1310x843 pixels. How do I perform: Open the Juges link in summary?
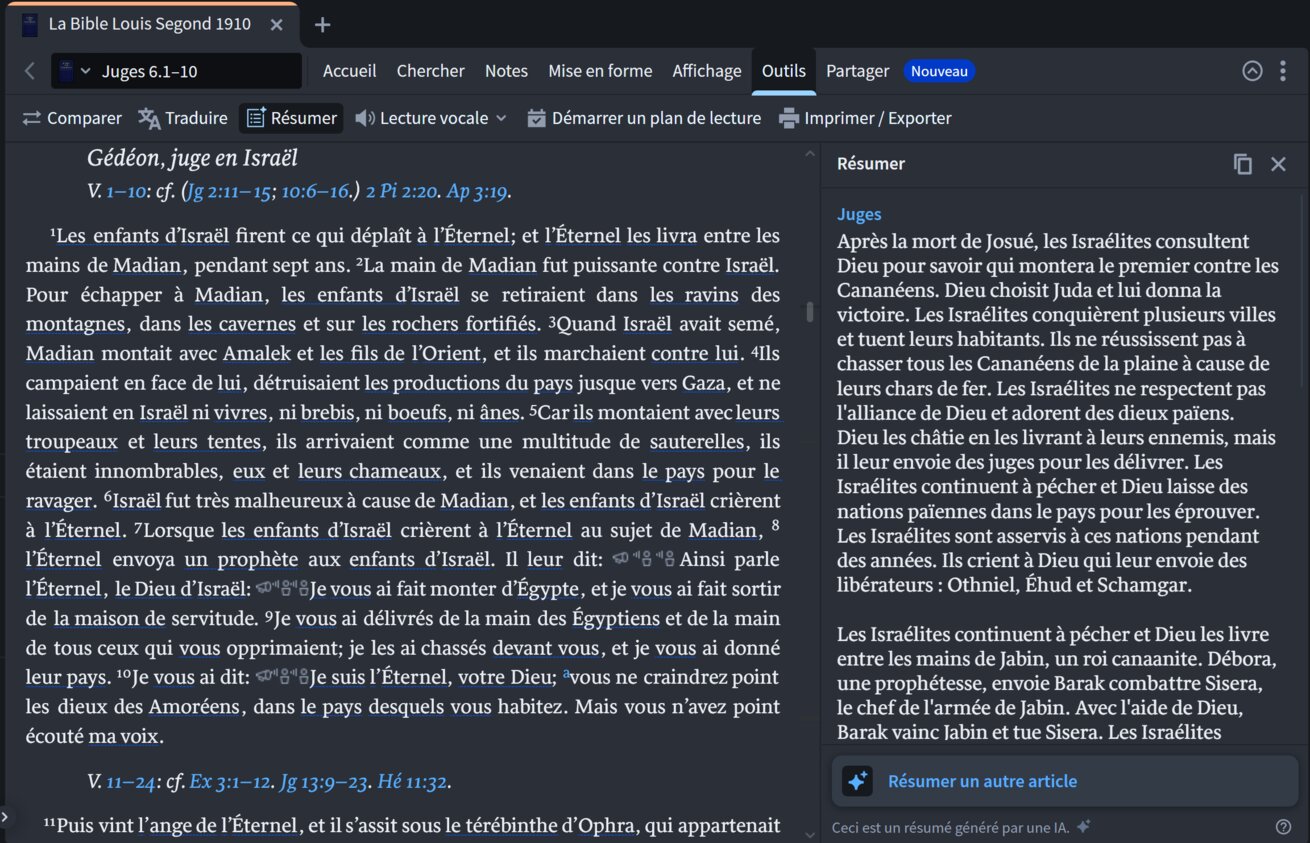[x=859, y=214]
